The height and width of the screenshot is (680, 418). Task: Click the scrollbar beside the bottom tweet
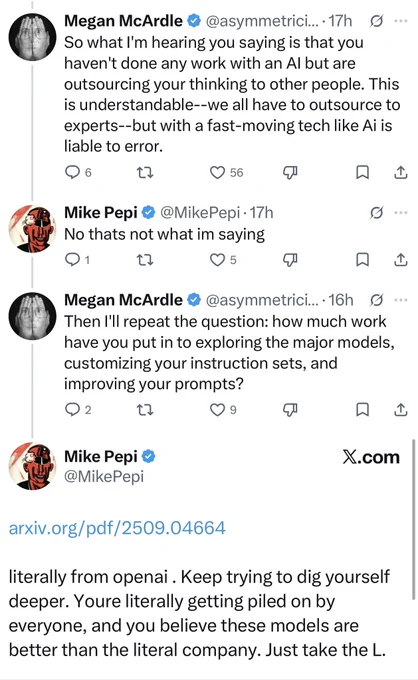coord(413,520)
